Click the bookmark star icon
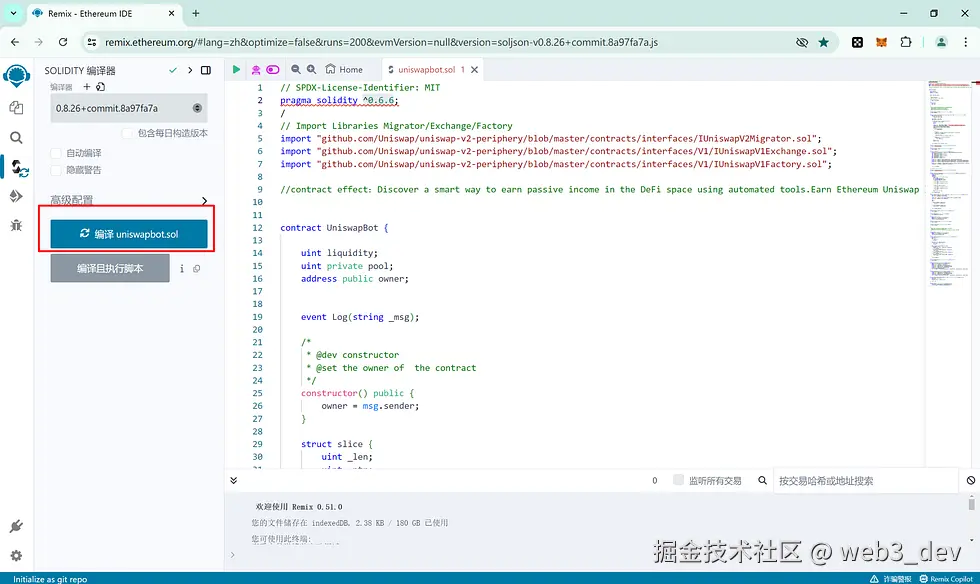The image size is (980, 584). (x=824, y=42)
